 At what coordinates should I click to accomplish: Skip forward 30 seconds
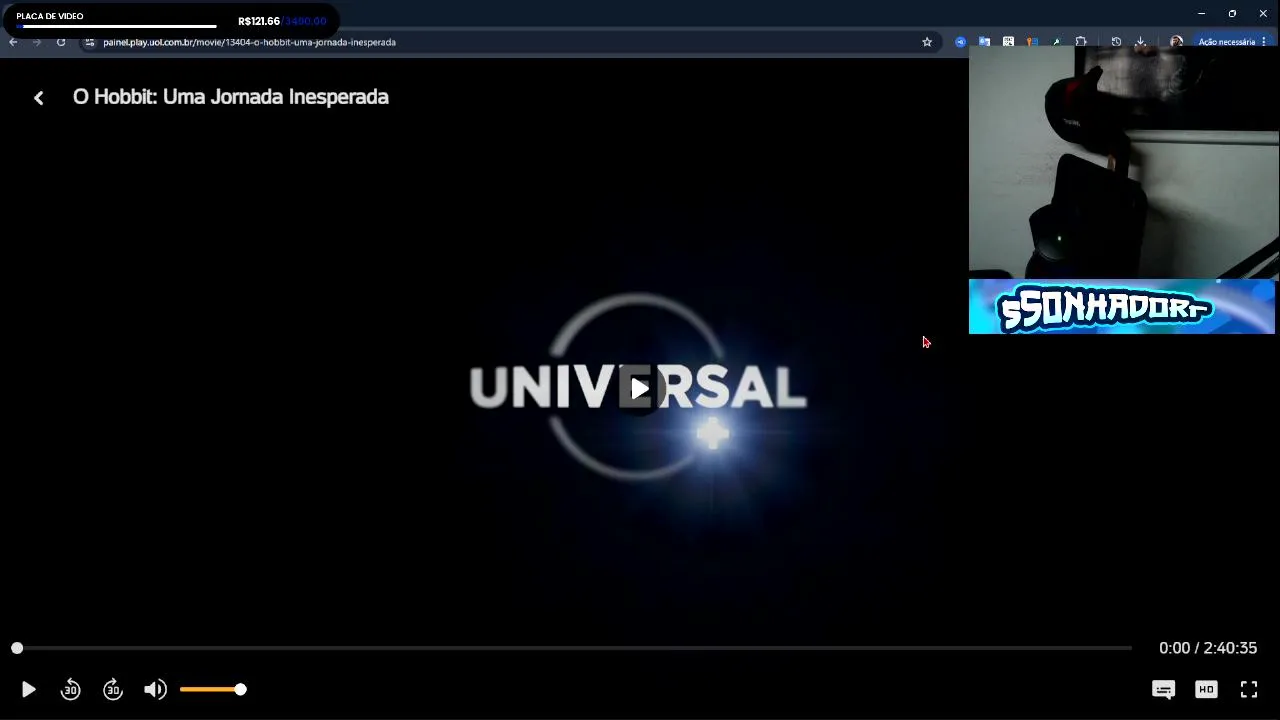[113, 689]
